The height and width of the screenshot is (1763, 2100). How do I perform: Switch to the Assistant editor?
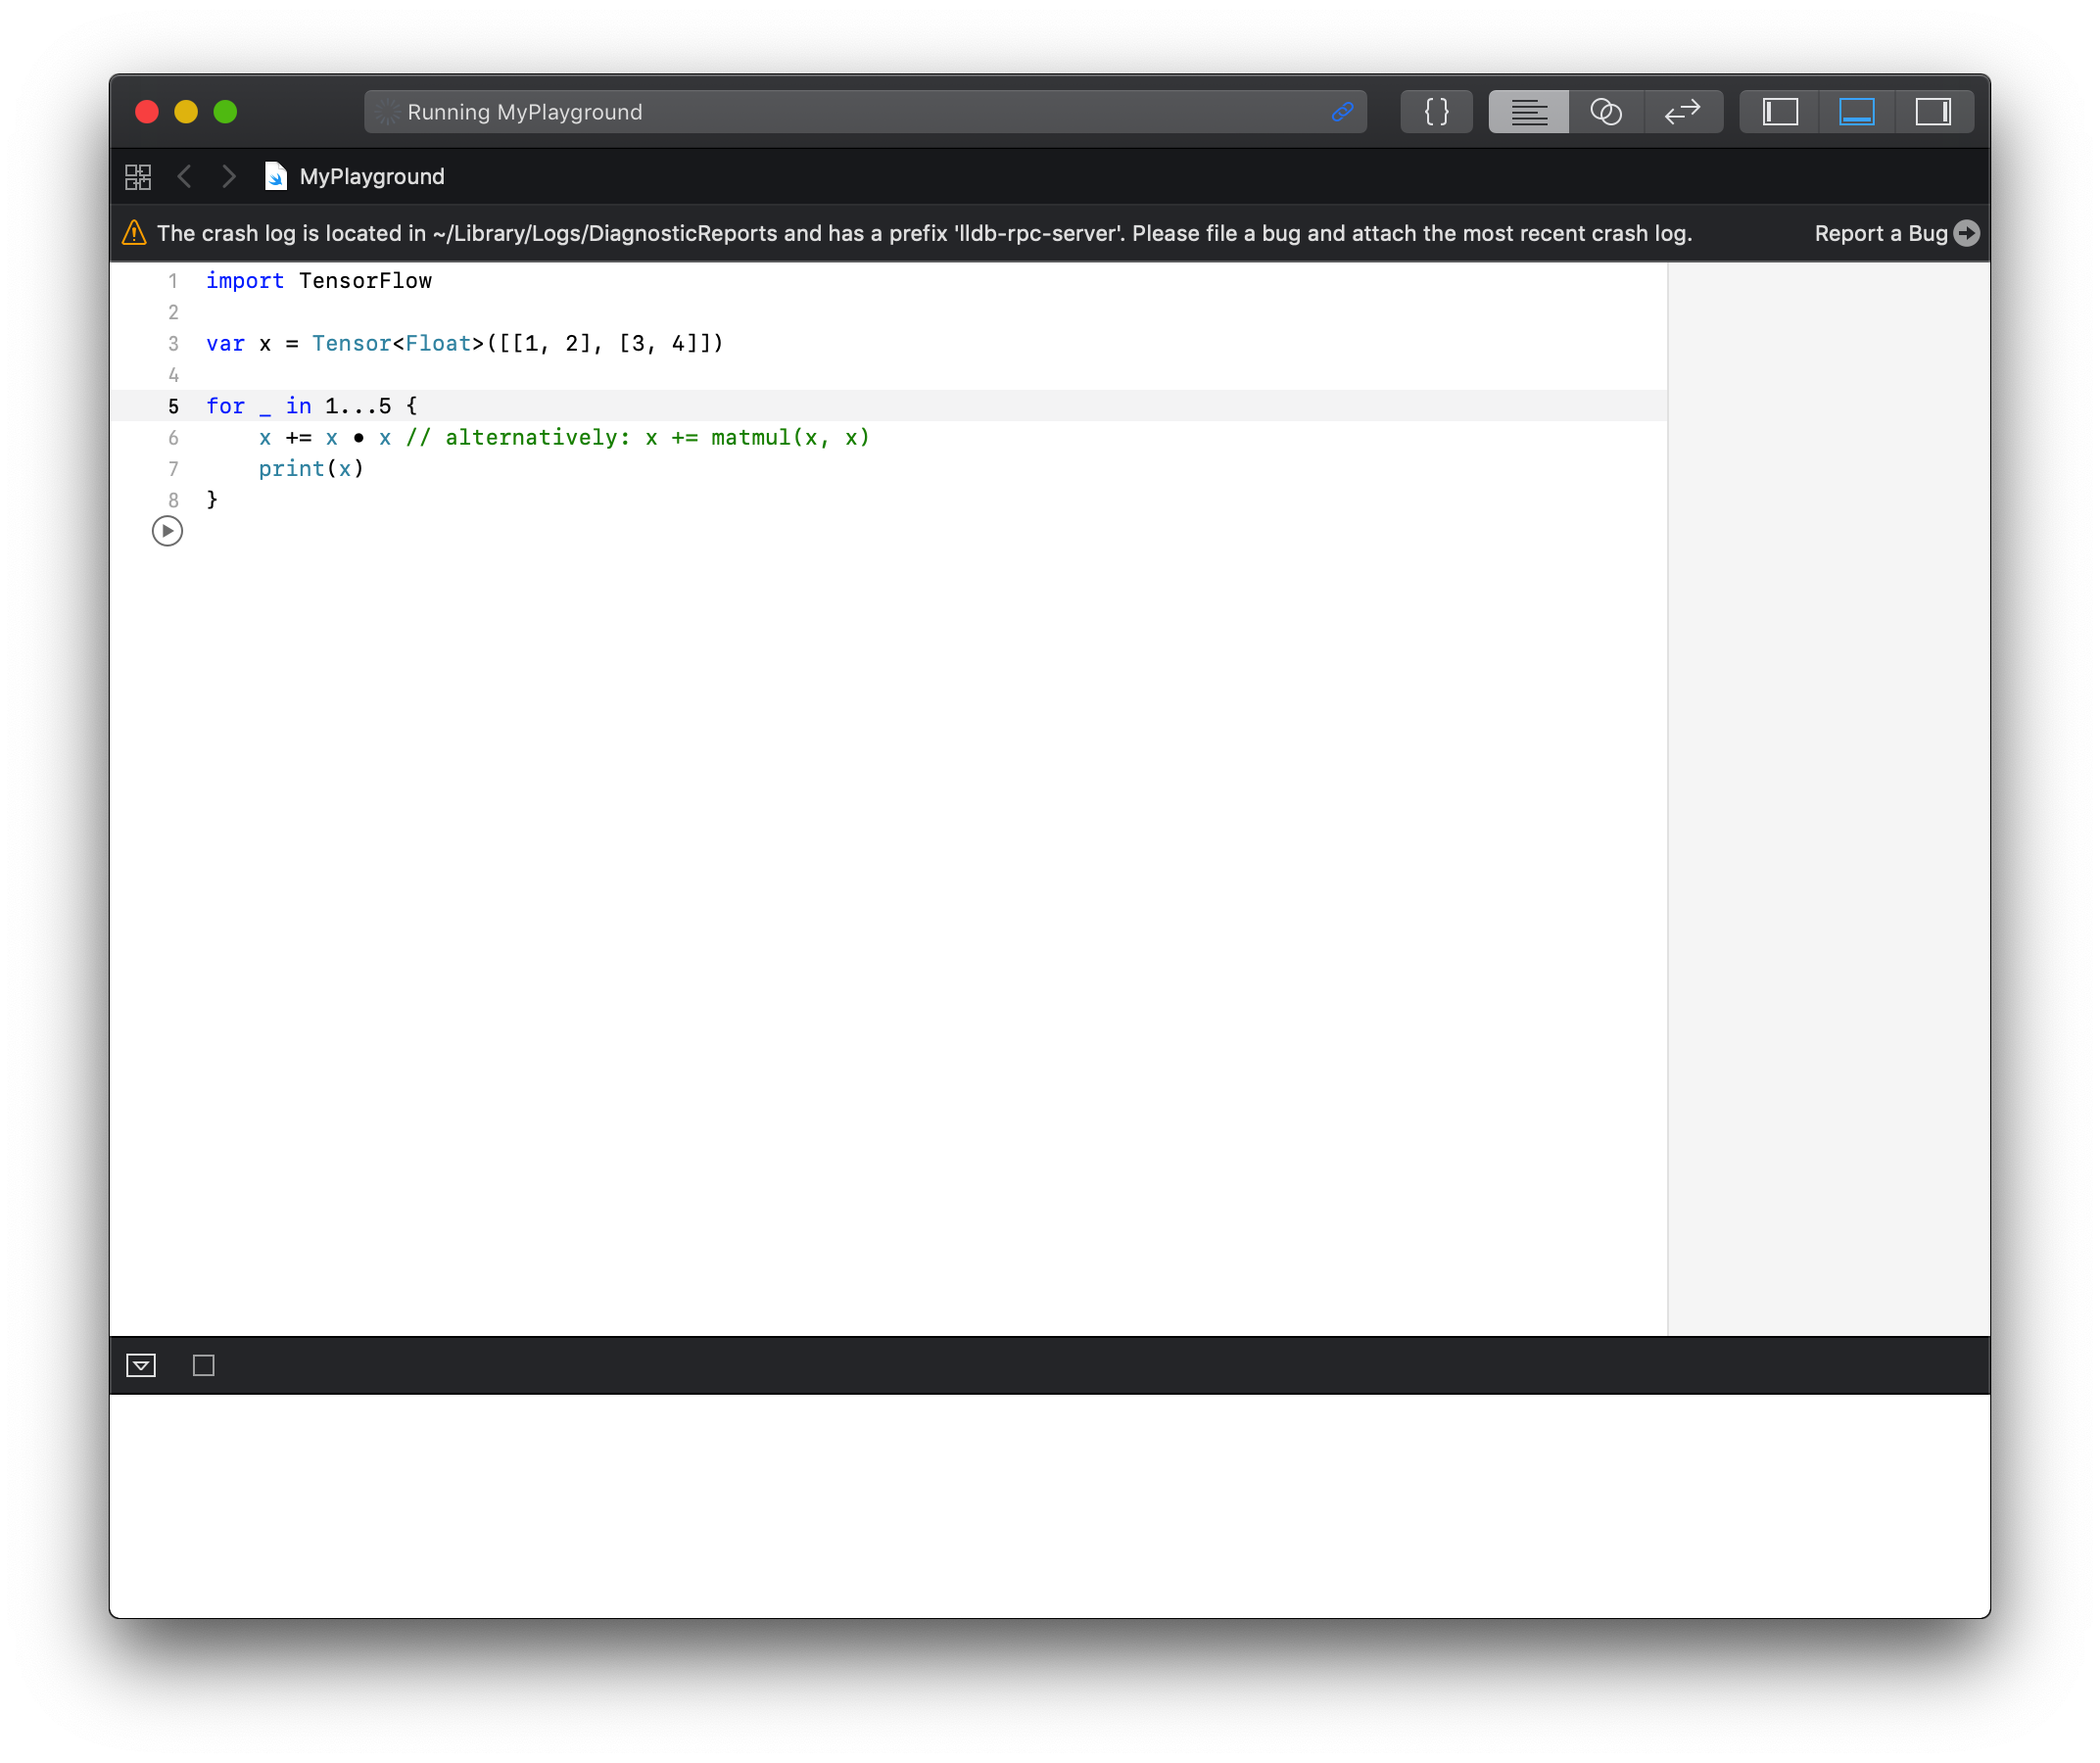pyautogui.click(x=1605, y=111)
